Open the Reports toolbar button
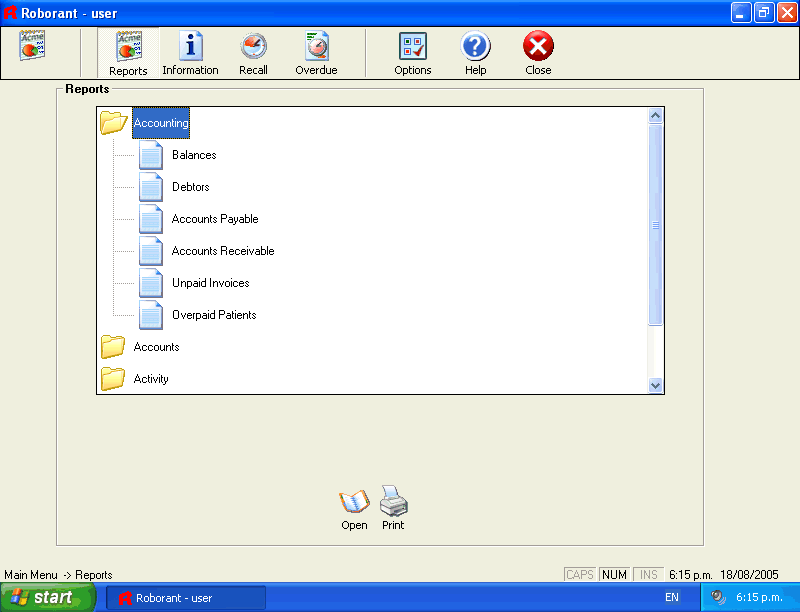 (128, 53)
